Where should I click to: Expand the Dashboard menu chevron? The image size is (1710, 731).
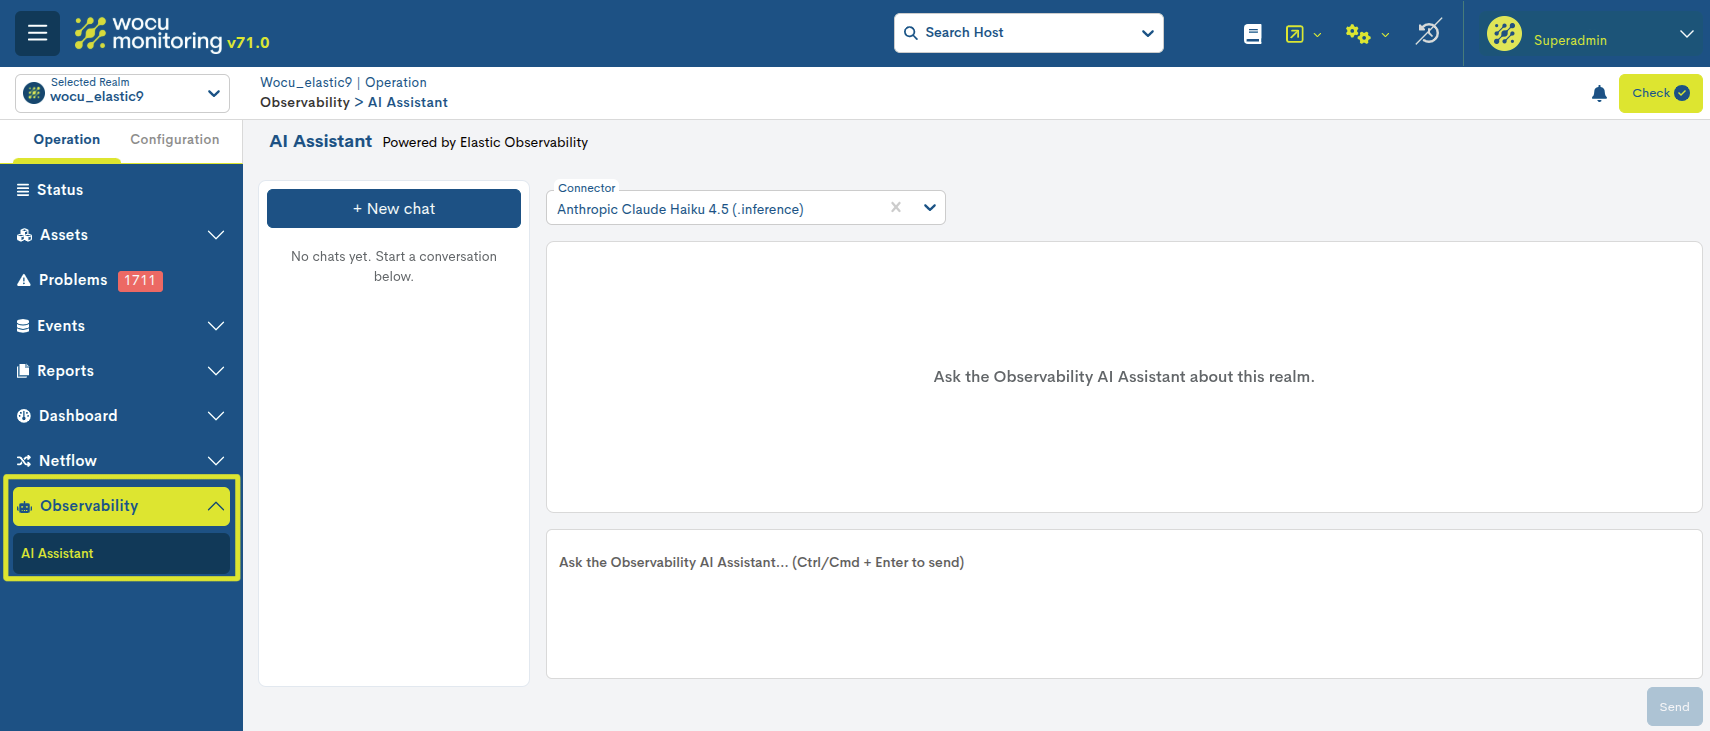(x=216, y=416)
